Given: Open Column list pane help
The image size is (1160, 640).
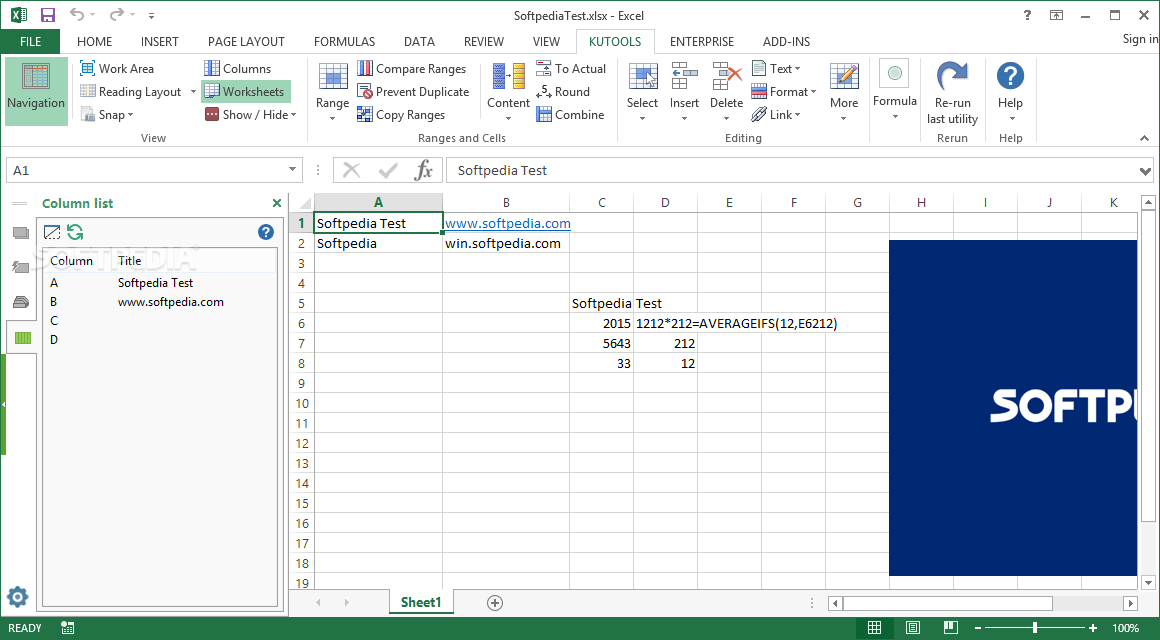Looking at the screenshot, I should [266, 232].
